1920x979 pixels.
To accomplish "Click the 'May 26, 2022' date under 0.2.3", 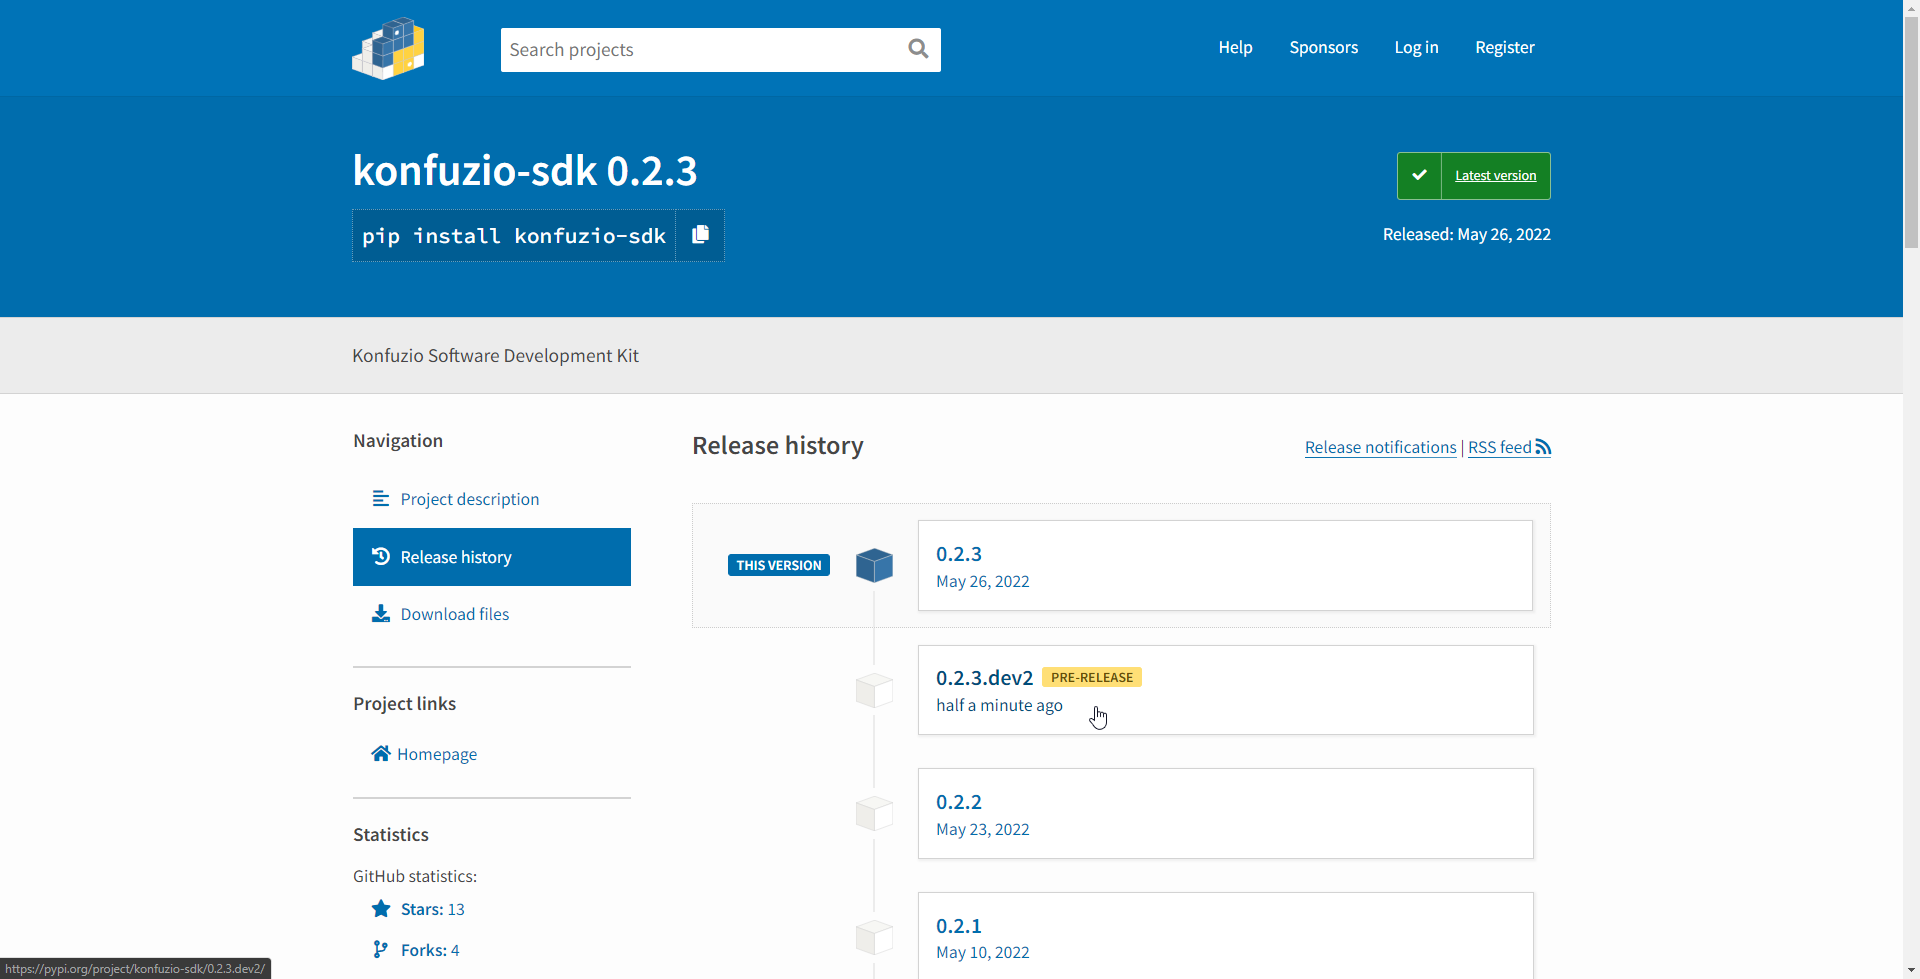I will 982,581.
